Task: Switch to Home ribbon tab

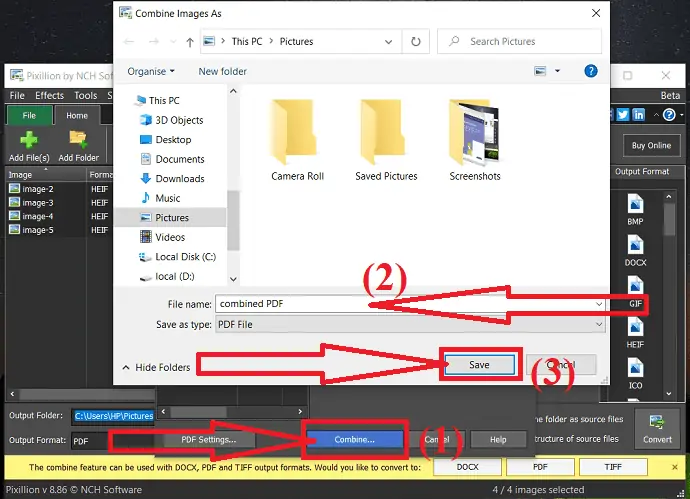Action: click(x=77, y=116)
